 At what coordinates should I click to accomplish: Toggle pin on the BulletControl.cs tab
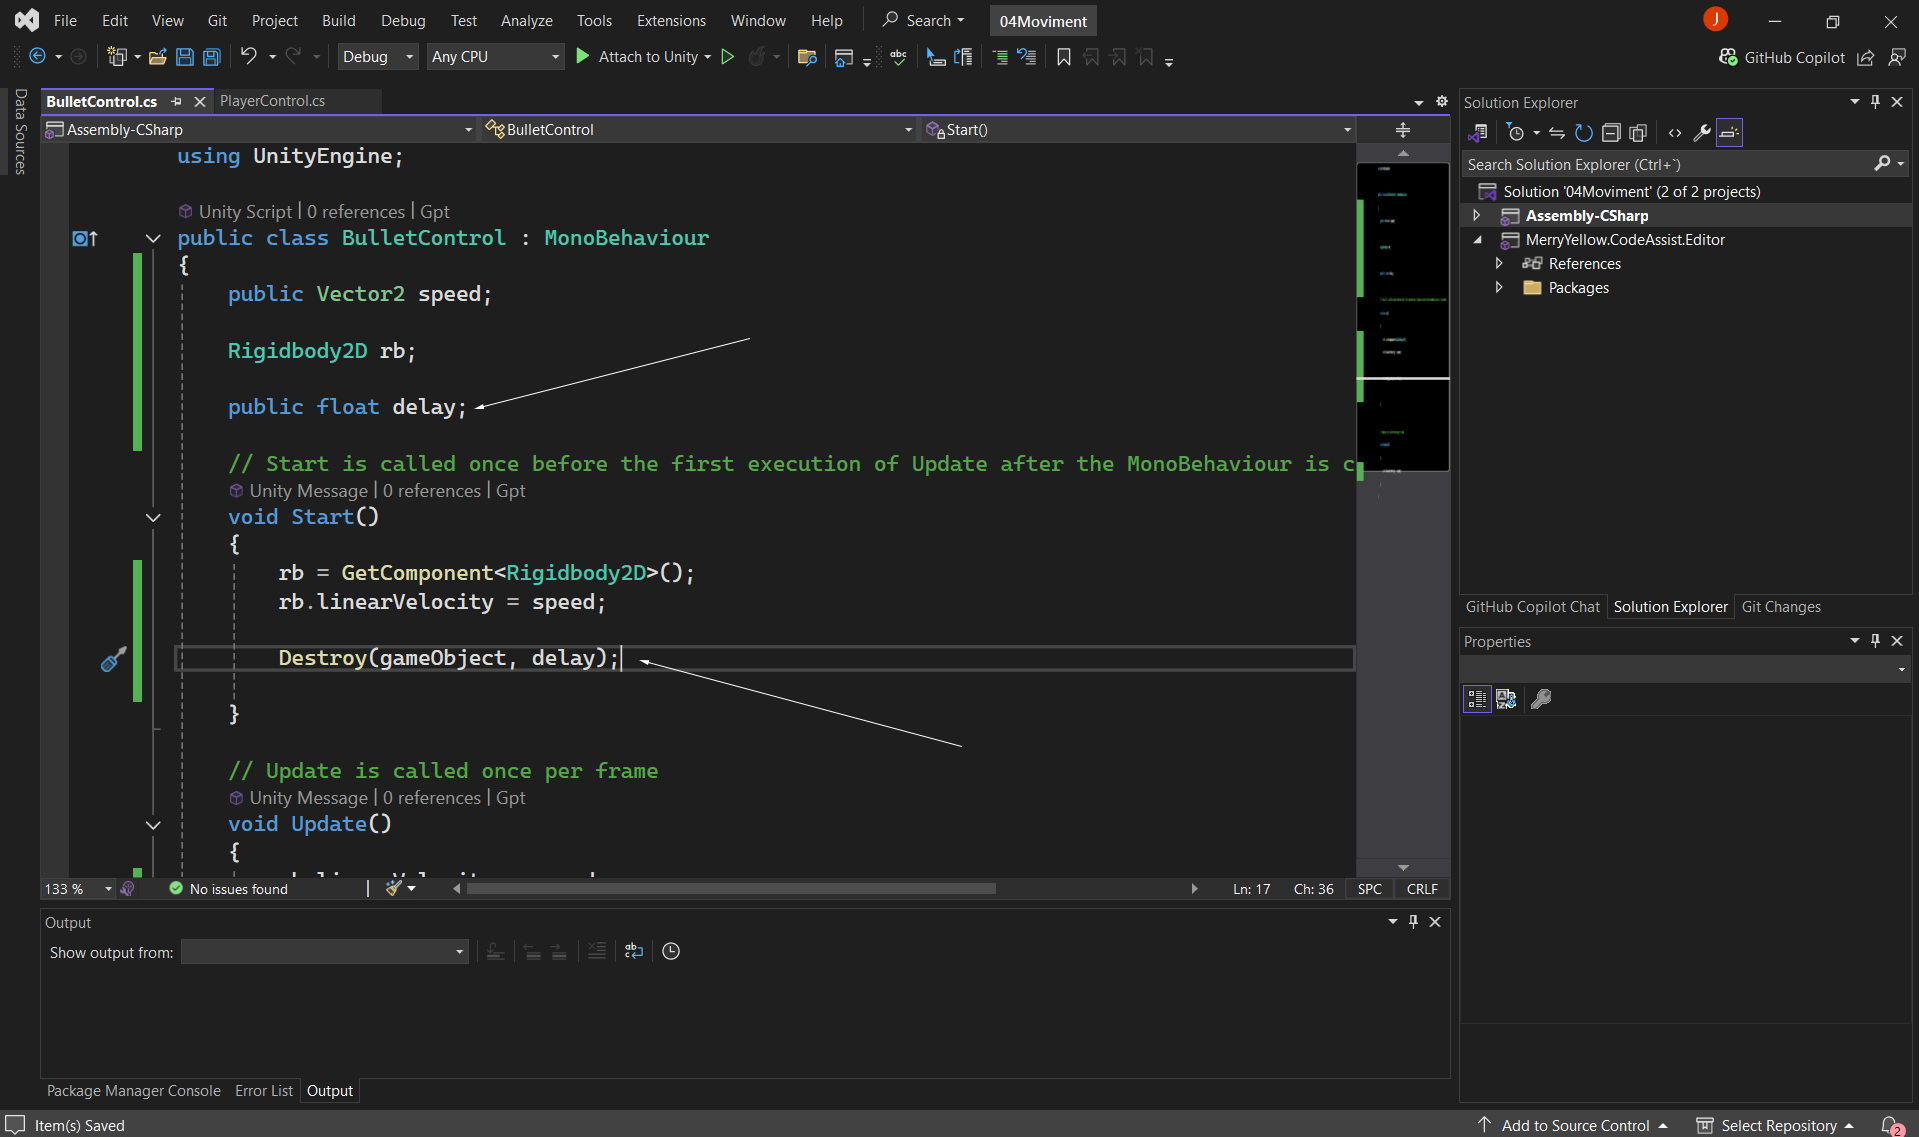pos(177,101)
